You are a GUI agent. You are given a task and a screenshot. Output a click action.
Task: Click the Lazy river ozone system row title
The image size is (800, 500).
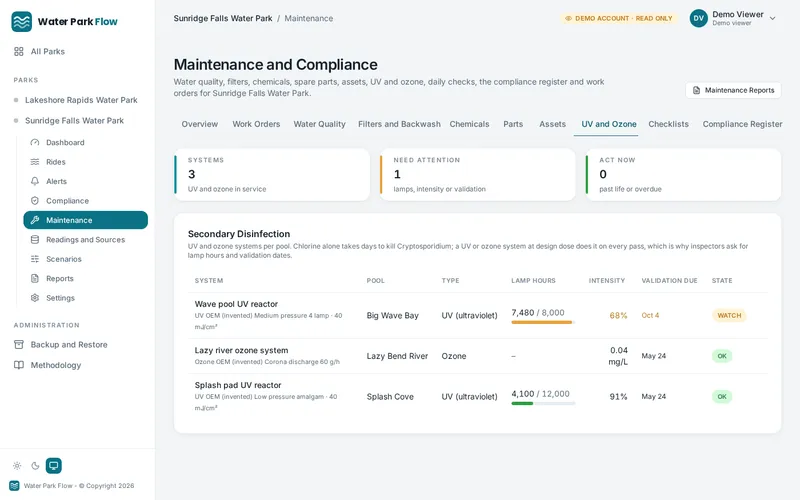241,351
